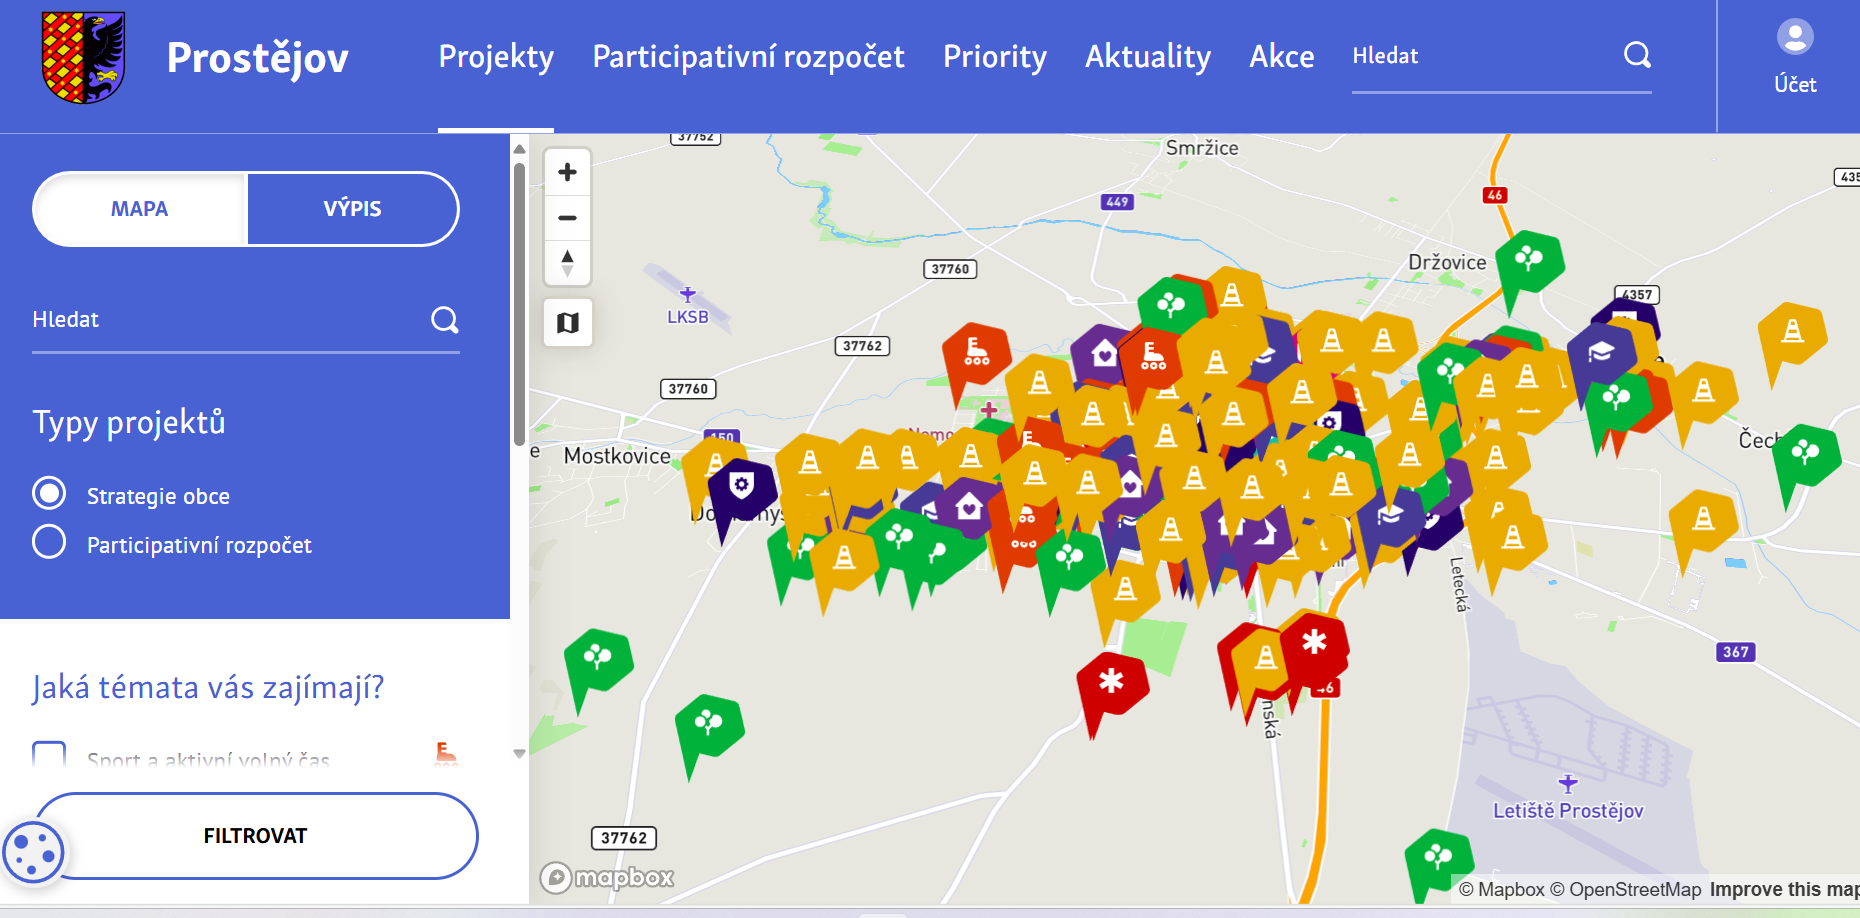Click the Prostějov coat of arms logo
1860x918 pixels.
coord(83,57)
